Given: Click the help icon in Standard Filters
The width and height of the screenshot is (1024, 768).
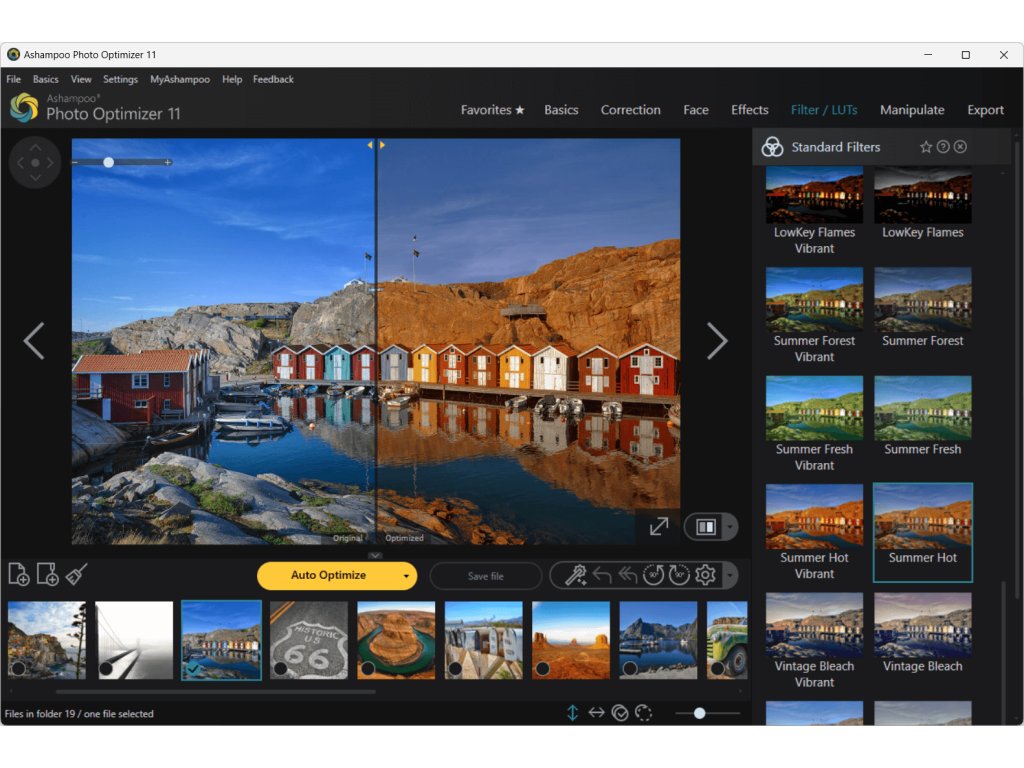Looking at the screenshot, I should (943, 147).
